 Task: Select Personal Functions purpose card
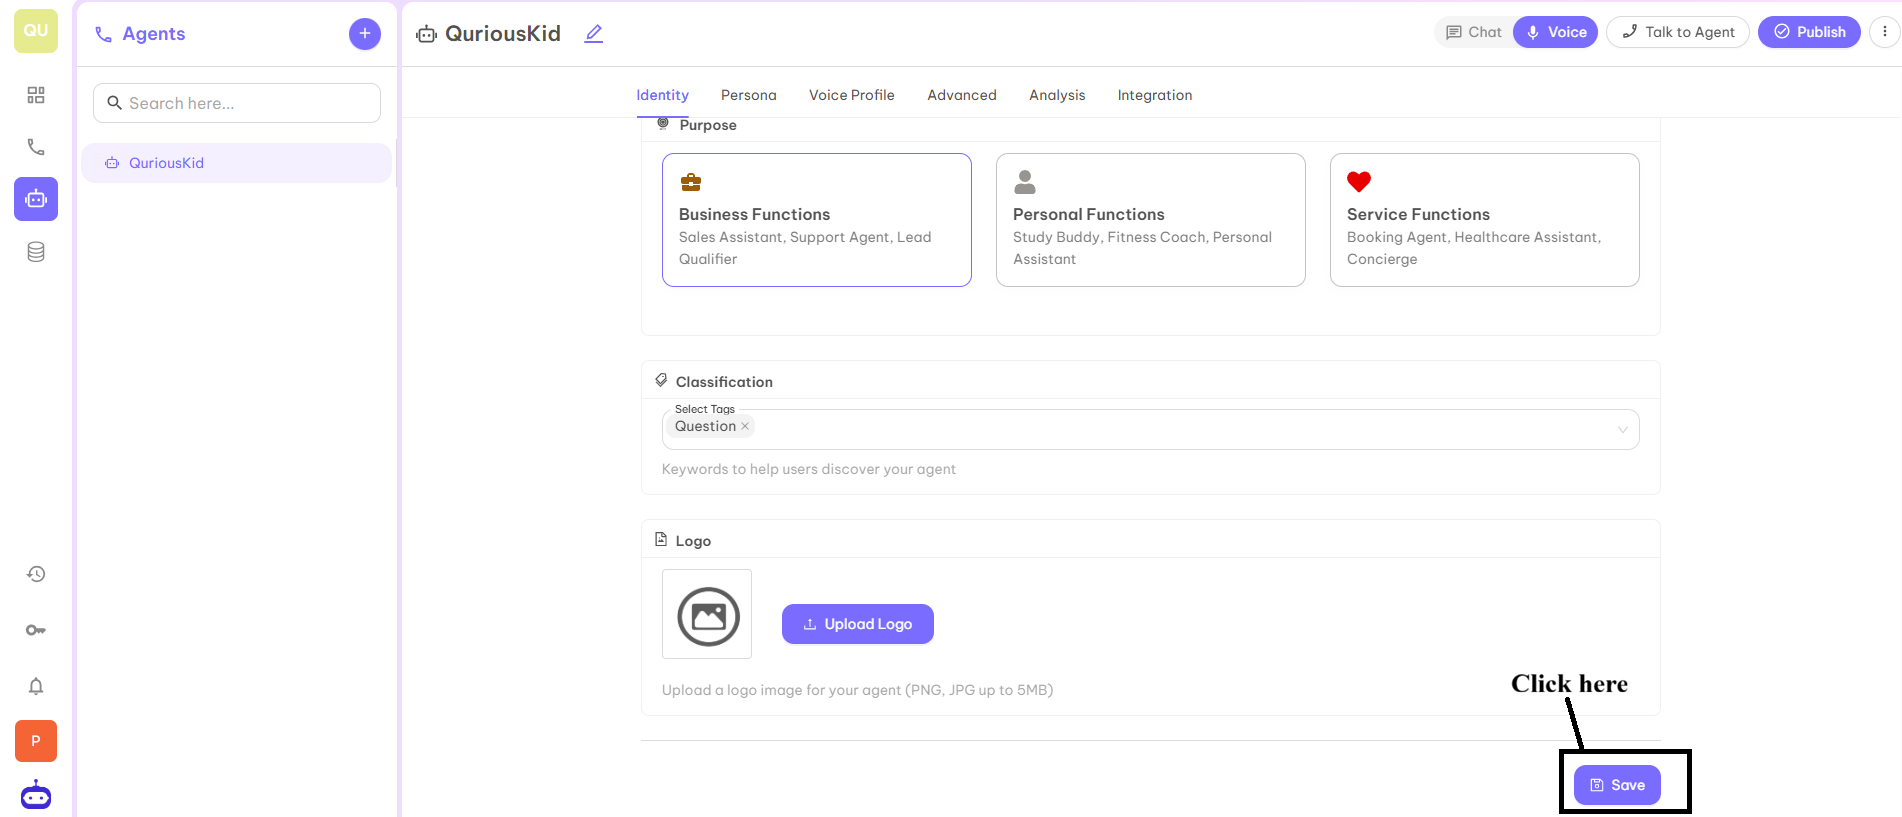point(1151,220)
